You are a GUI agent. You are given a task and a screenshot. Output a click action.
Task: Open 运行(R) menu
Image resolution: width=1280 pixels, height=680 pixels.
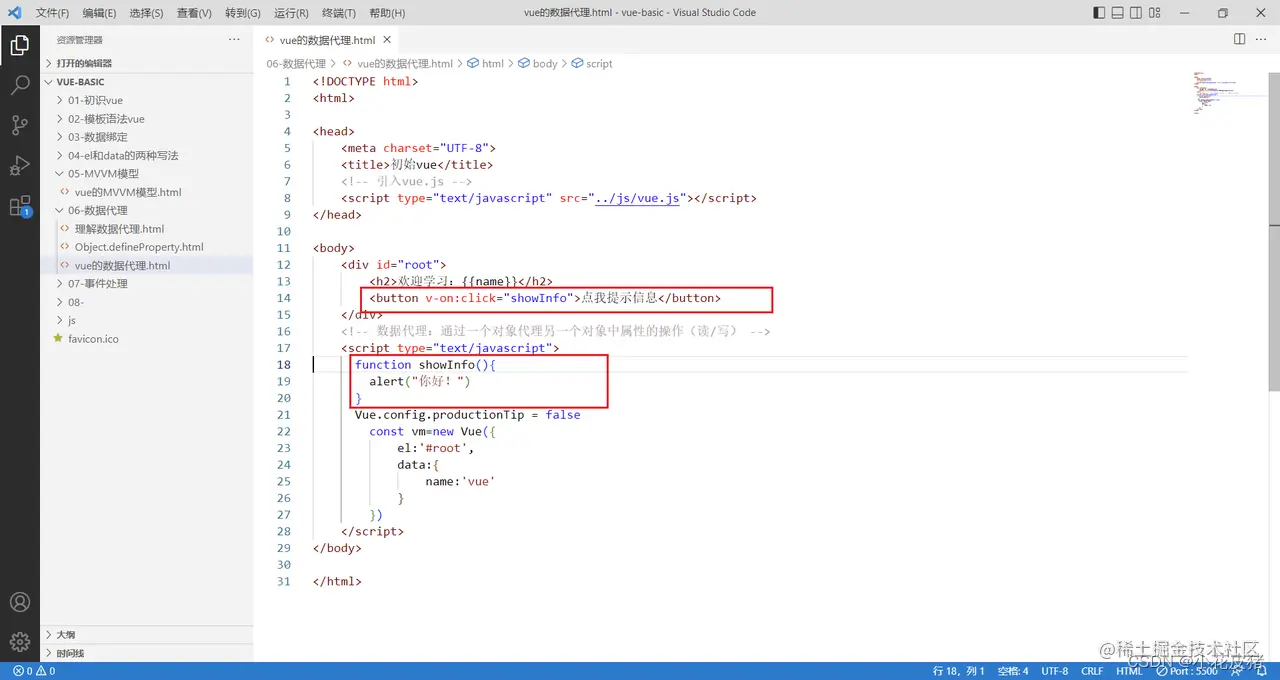tap(291, 13)
